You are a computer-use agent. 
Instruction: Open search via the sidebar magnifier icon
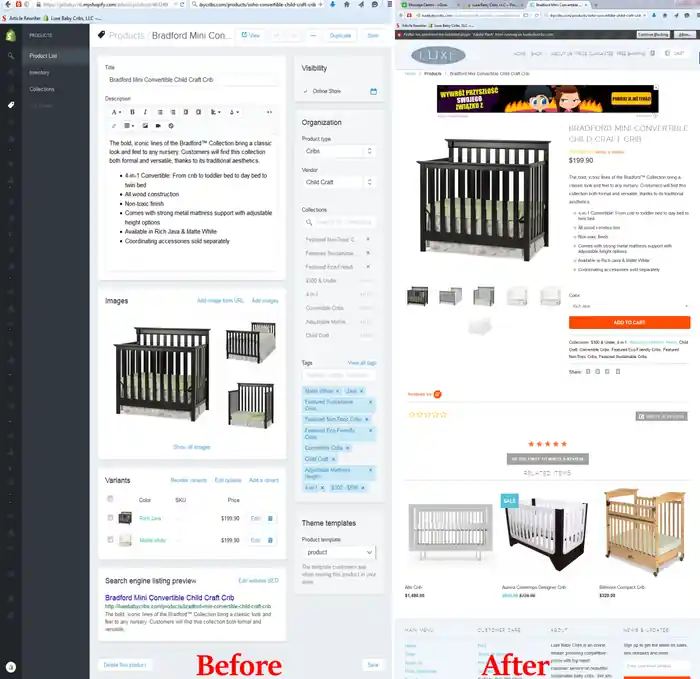(x=11, y=56)
